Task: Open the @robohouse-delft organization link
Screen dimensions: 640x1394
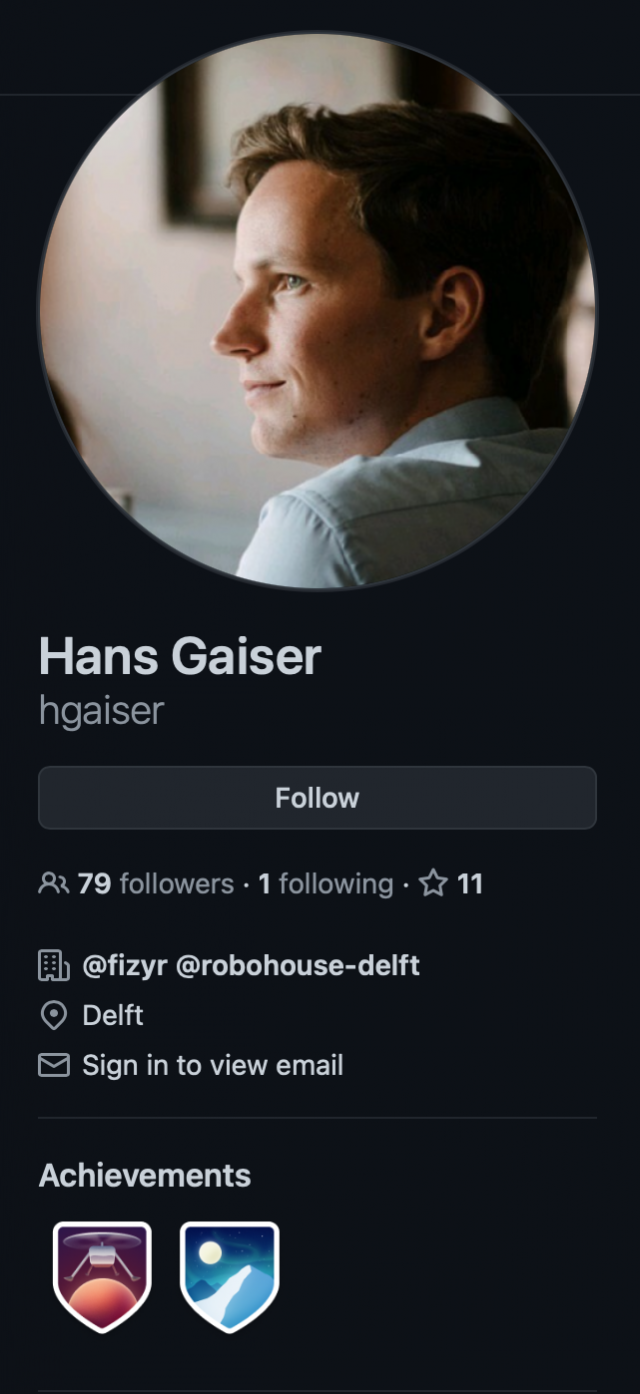Action: 297,966
